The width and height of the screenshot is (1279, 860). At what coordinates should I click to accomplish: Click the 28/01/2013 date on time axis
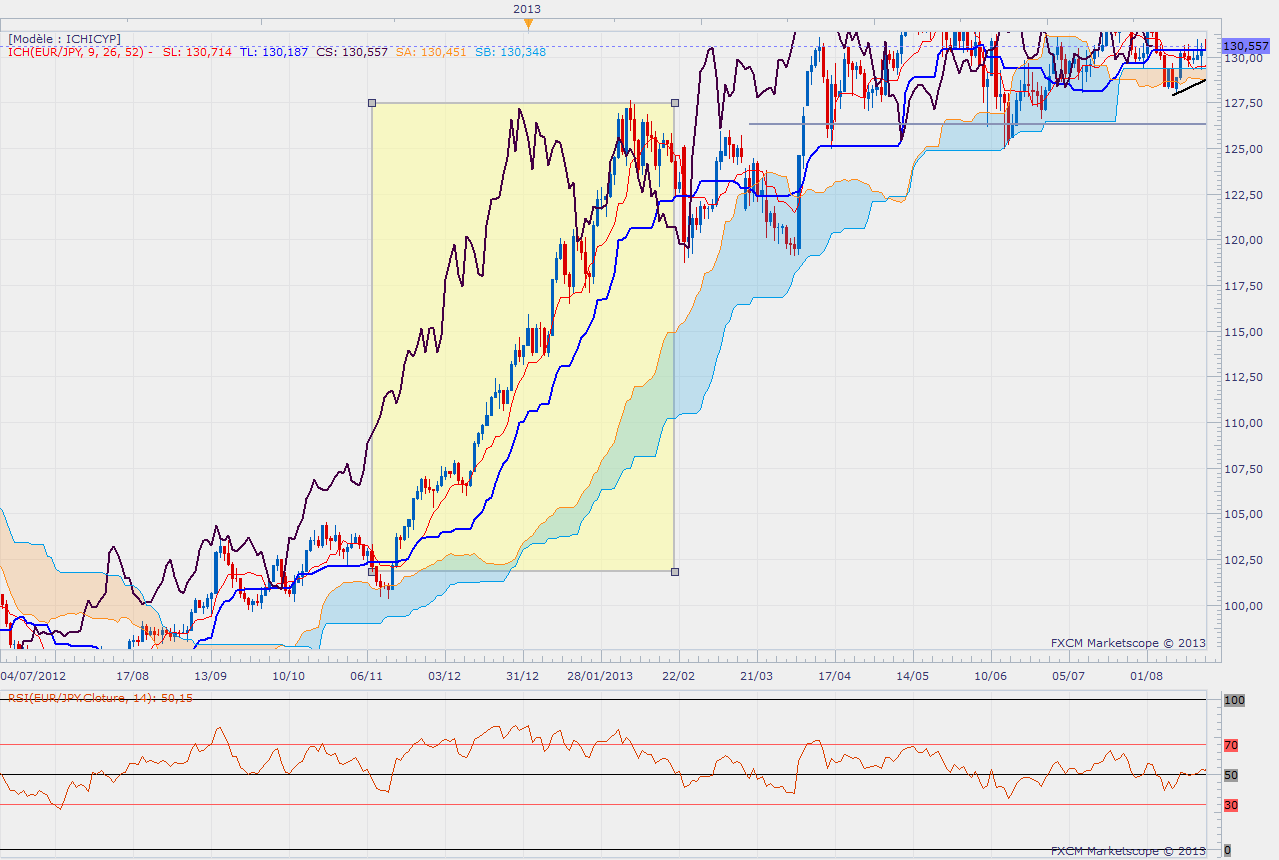tap(601, 676)
